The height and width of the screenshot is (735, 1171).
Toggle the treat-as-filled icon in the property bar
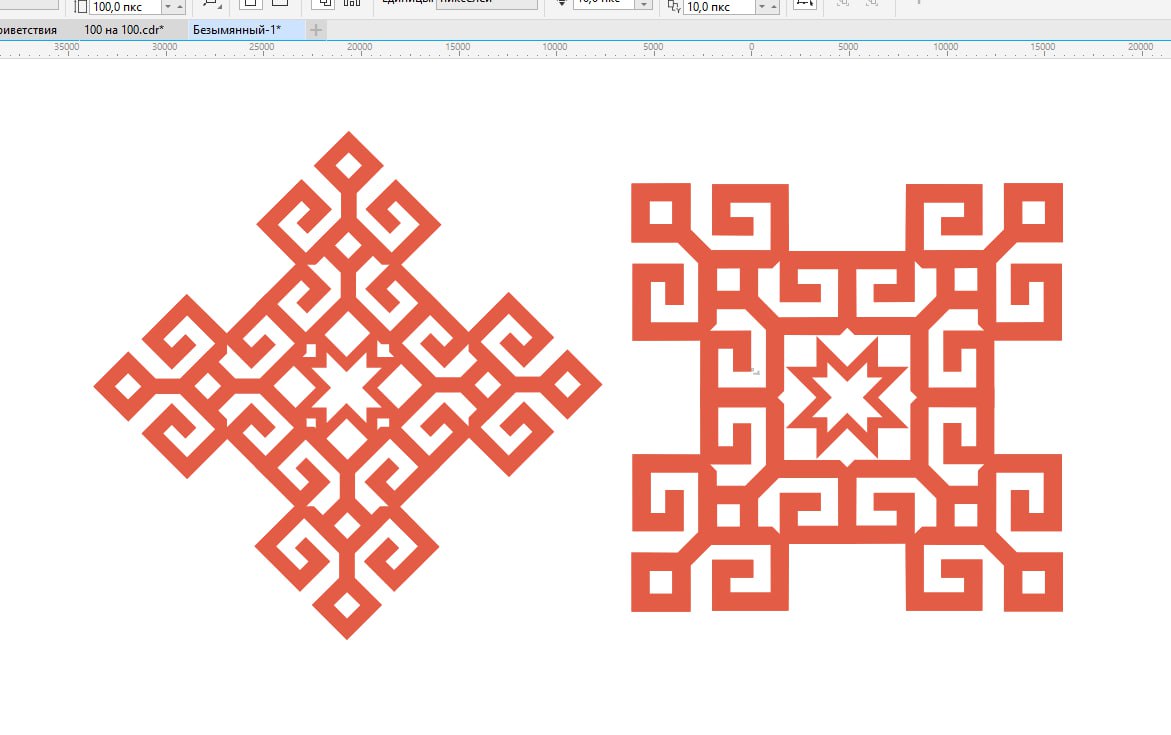click(x=804, y=5)
